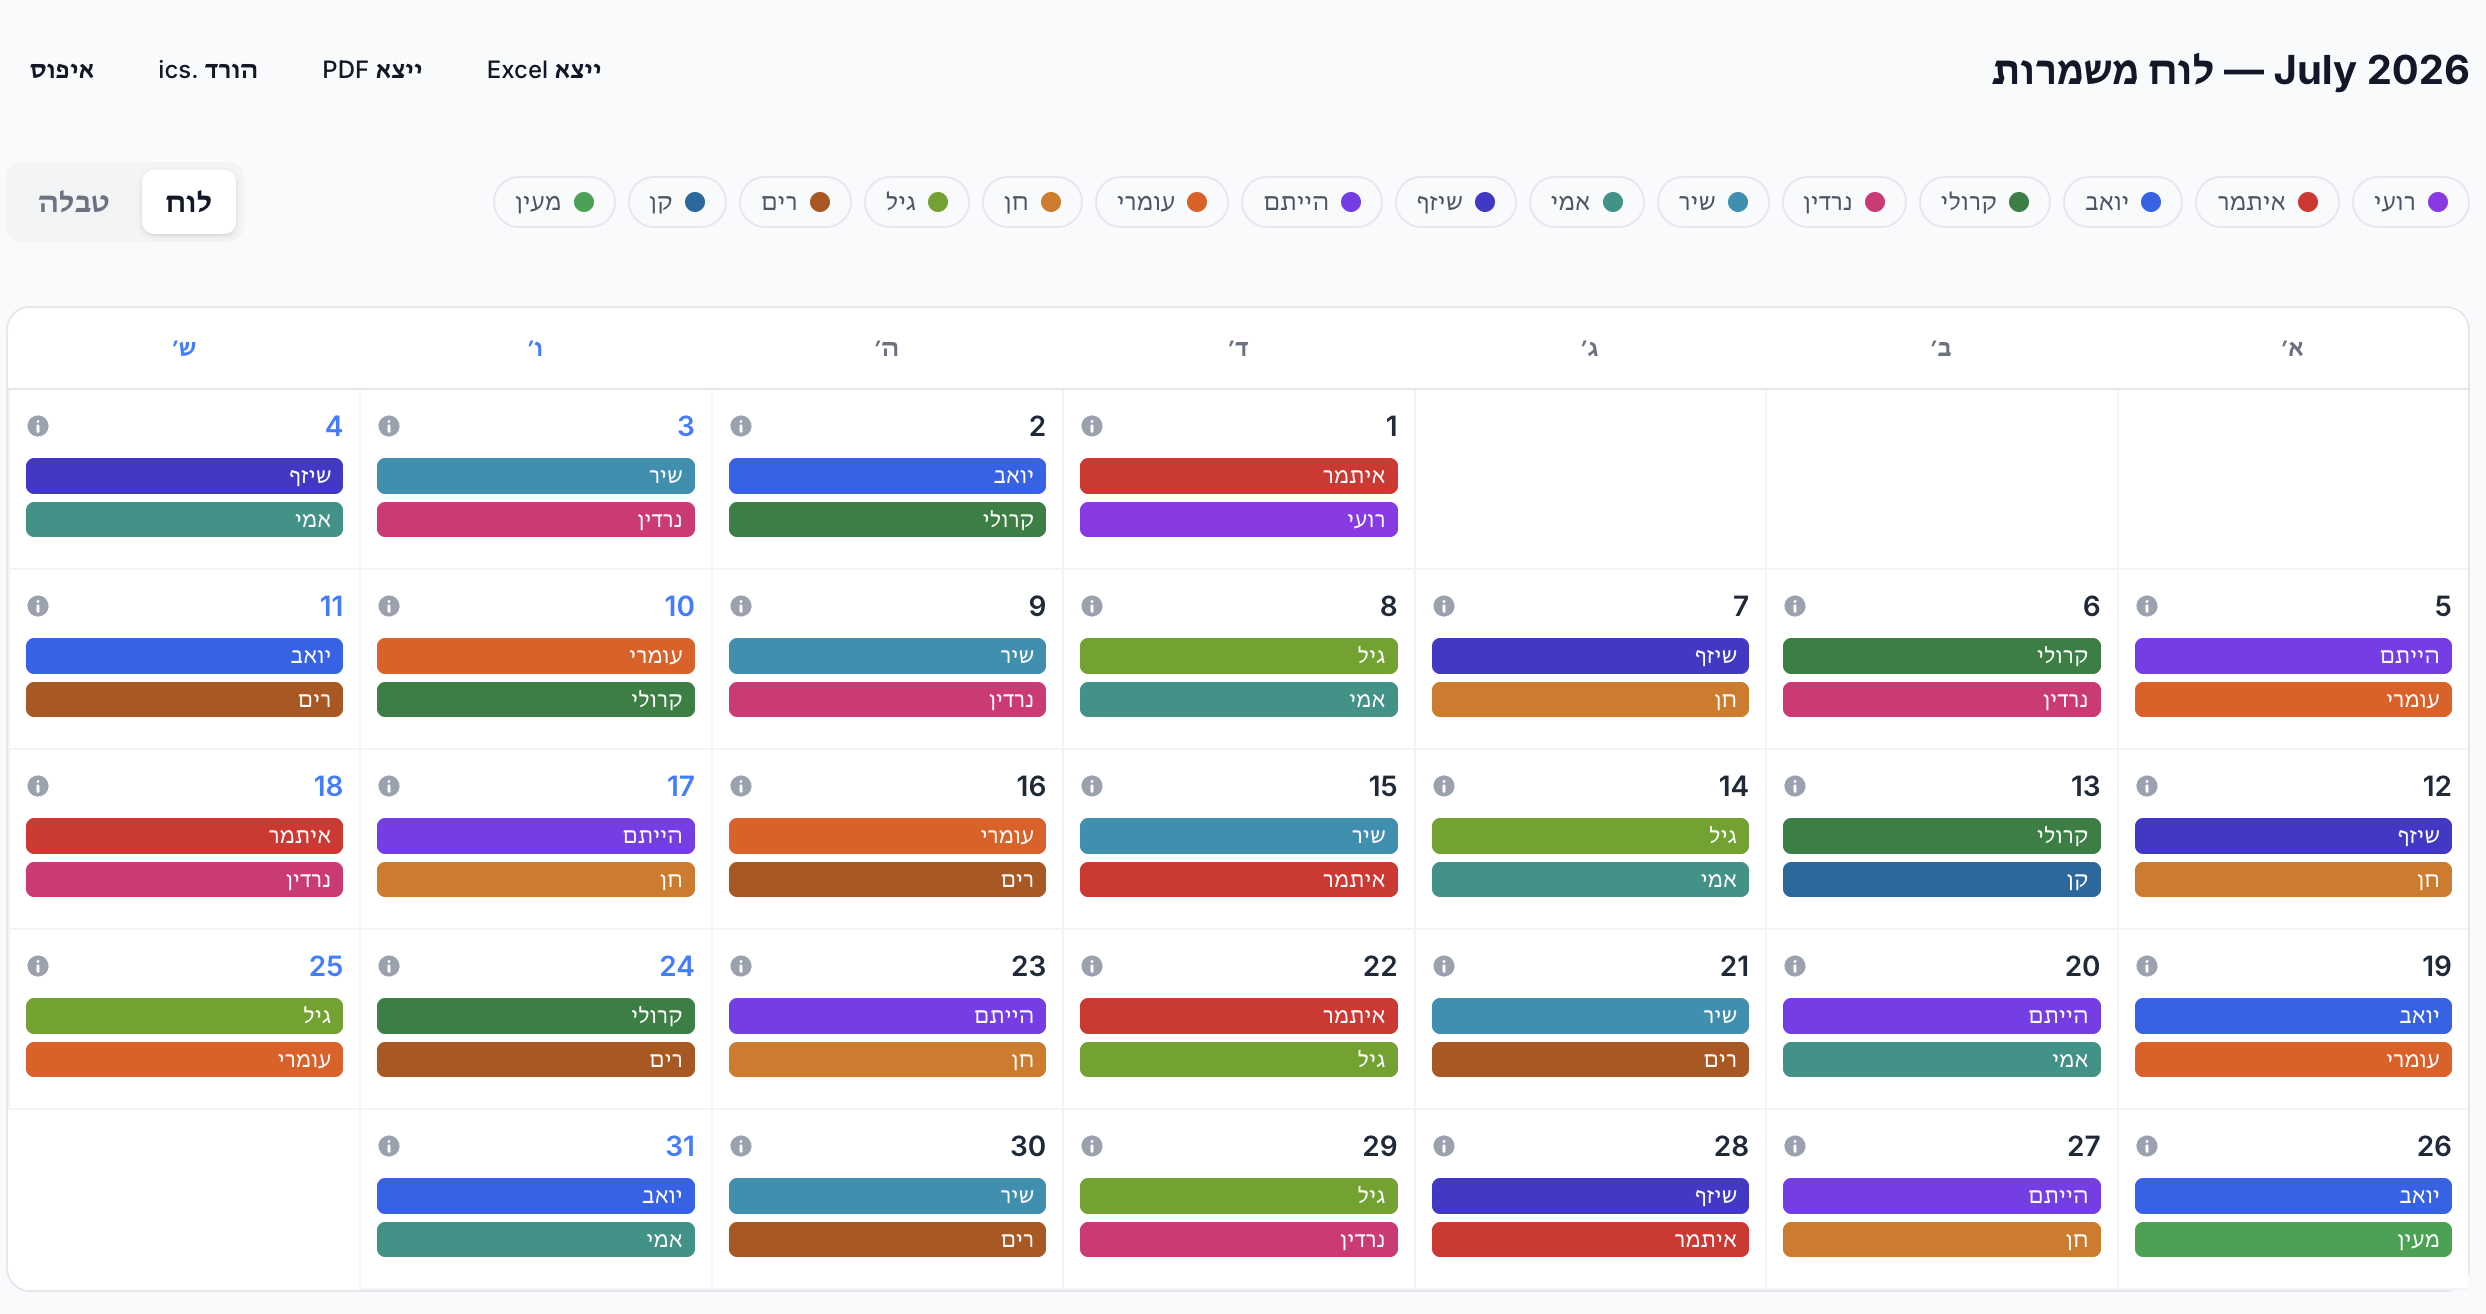Open the info icon for July 1
Image resolution: width=2486 pixels, height=1314 pixels.
(x=1092, y=426)
